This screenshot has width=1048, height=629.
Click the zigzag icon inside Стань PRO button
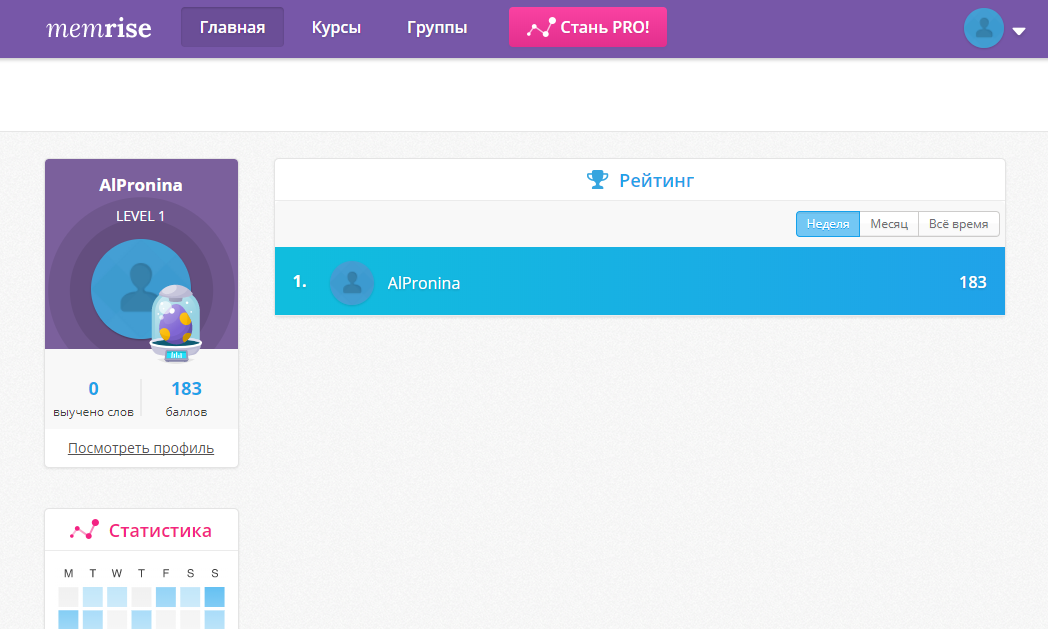point(540,27)
